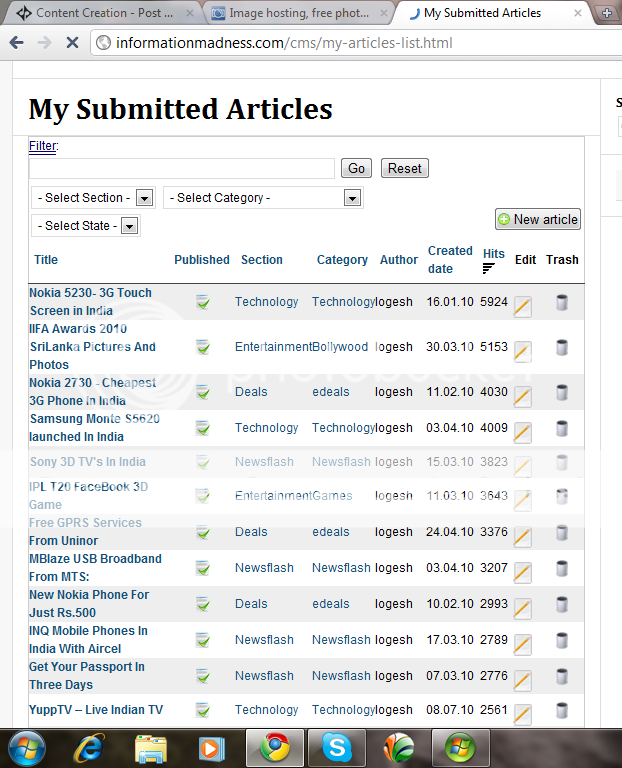Edit the Free GPRS Services article
Image resolution: width=622 pixels, height=768 pixels.
tap(523, 537)
